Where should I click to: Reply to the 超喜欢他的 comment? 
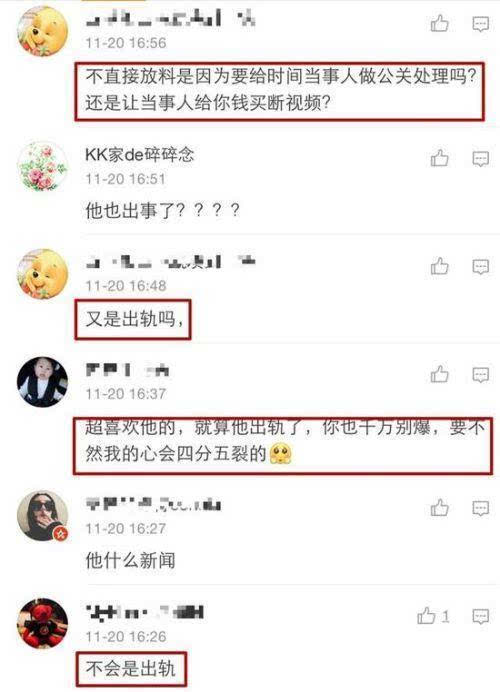click(x=480, y=375)
